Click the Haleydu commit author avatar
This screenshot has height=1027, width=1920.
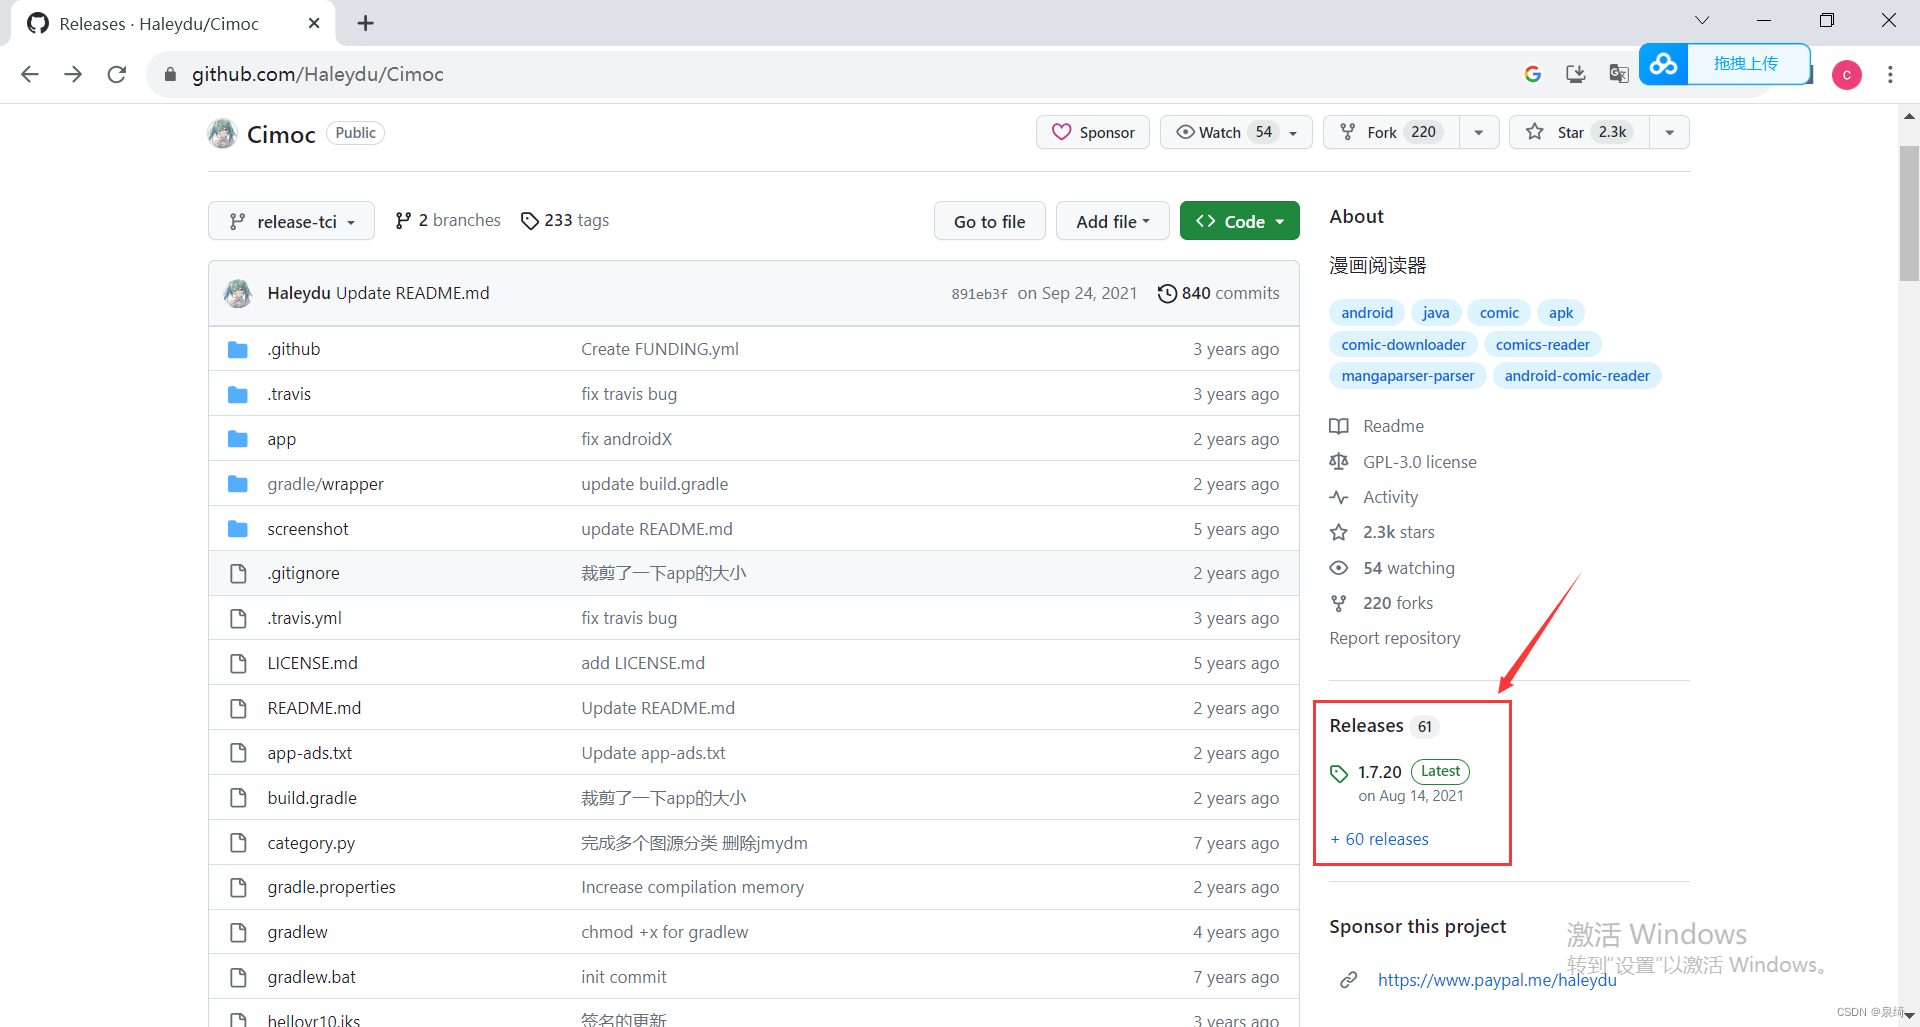coord(238,293)
